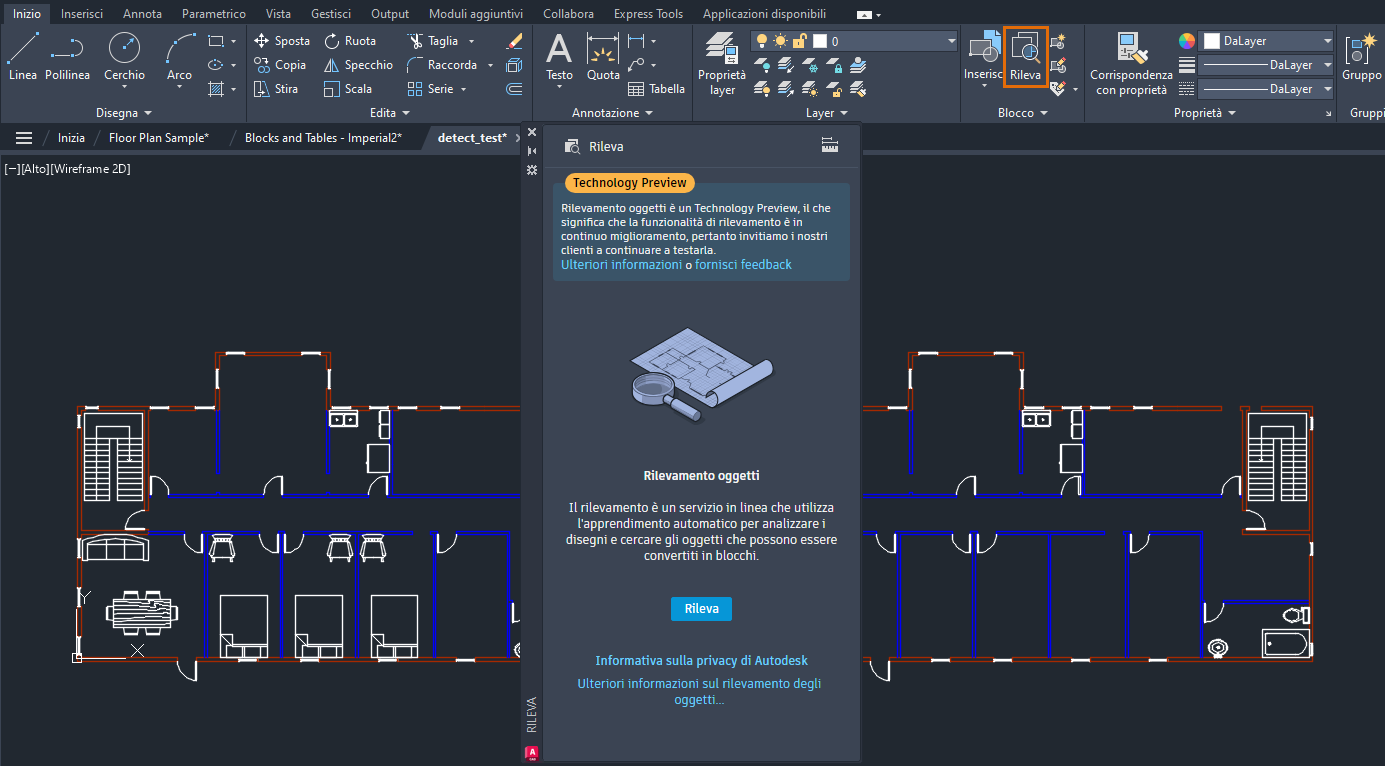
Task: Toggle layer freeze sun icon in layer dropdown
Action: [780, 41]
